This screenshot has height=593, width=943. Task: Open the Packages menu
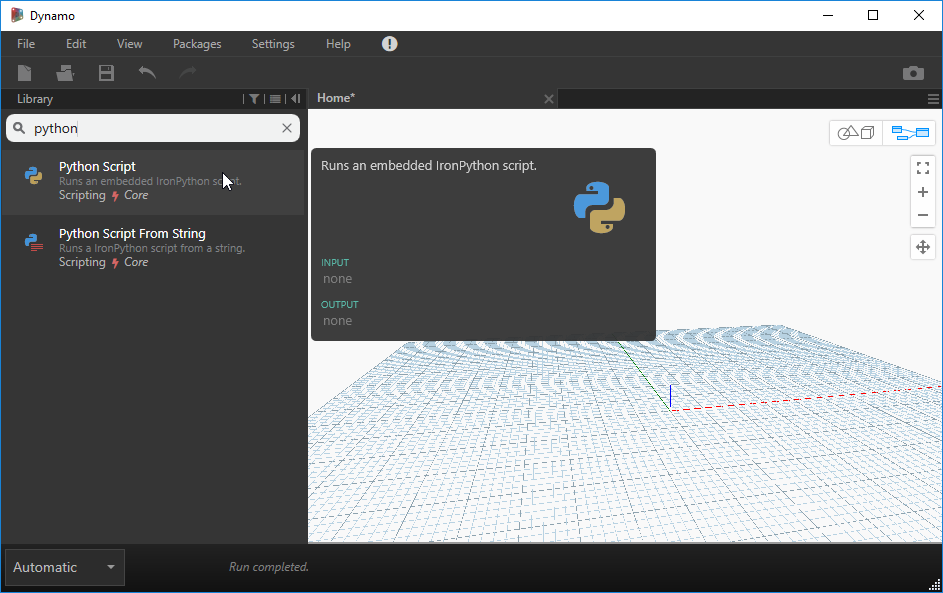click(x=196, y=44)
